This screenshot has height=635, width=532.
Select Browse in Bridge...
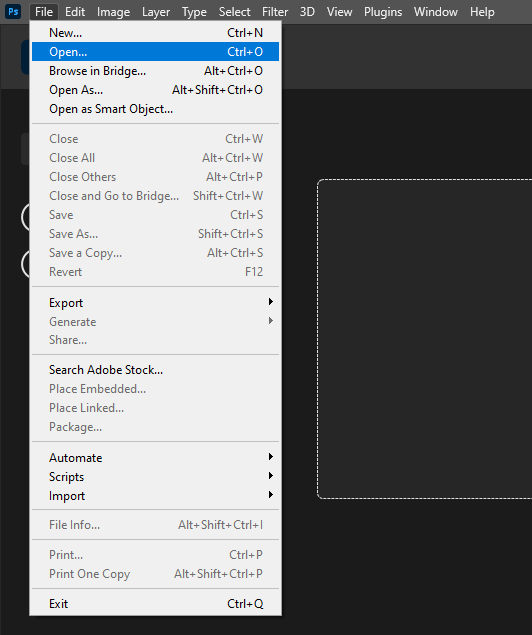click(x=155, y=71)
